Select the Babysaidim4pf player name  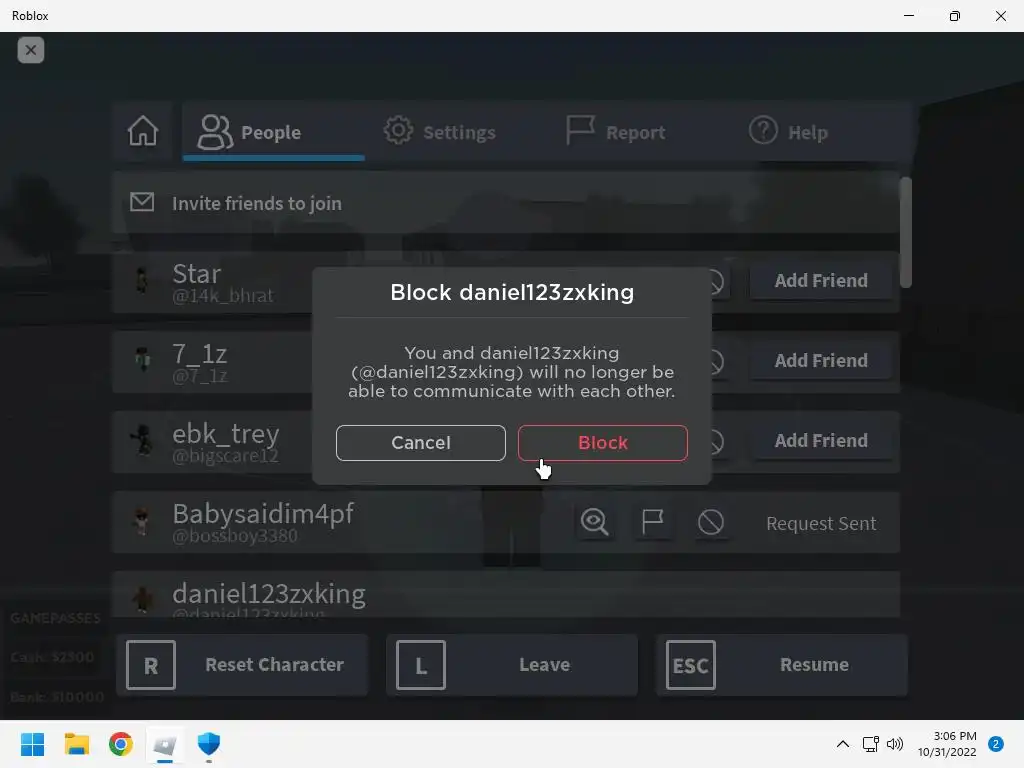pos(263,514)
